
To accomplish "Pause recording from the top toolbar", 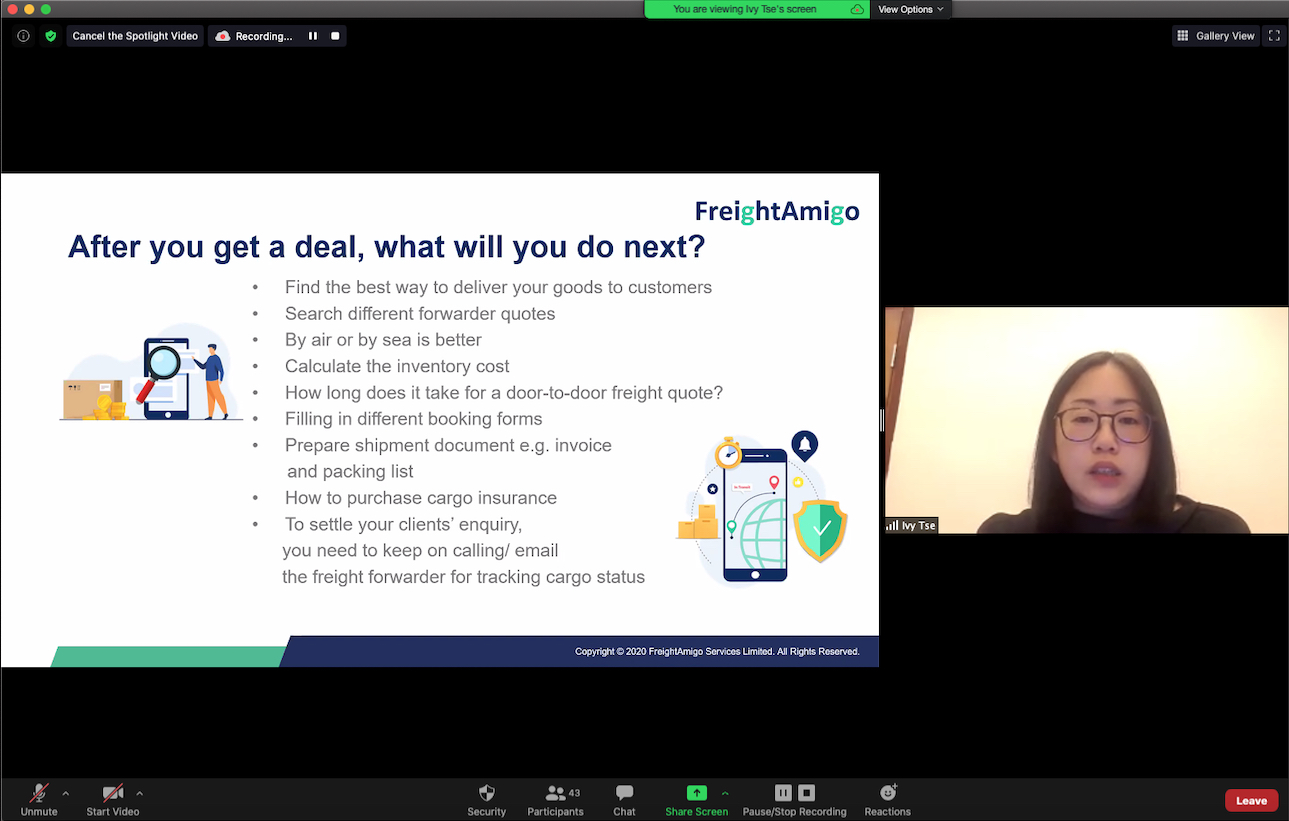I will pos(313,36).
